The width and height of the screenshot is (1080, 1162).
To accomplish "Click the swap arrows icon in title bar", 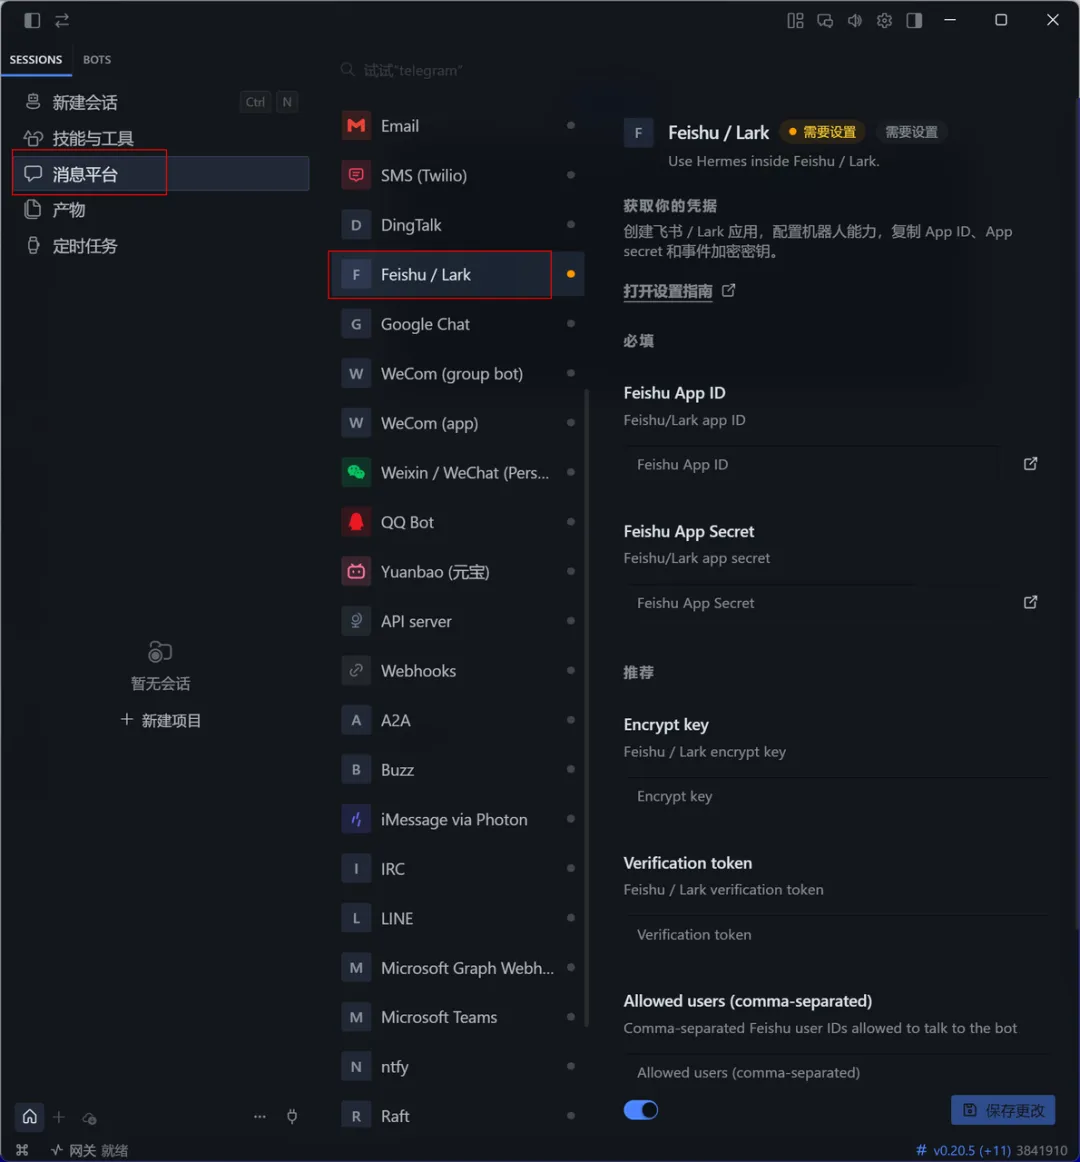I will [x=62, y=20].
